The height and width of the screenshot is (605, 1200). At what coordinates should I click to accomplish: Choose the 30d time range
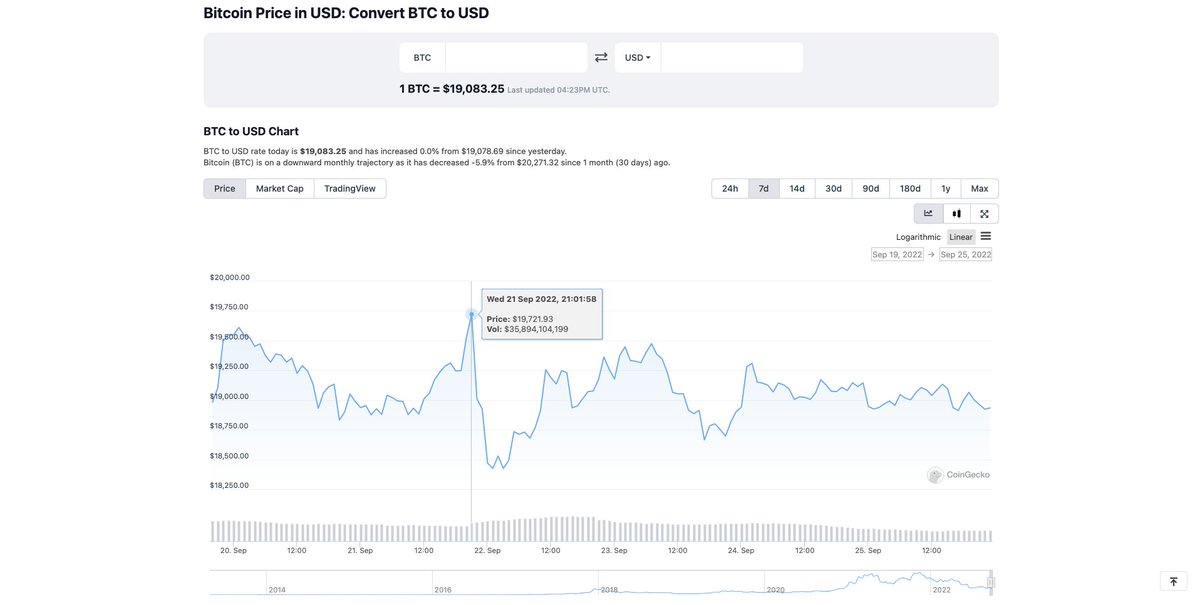point(833,188)
